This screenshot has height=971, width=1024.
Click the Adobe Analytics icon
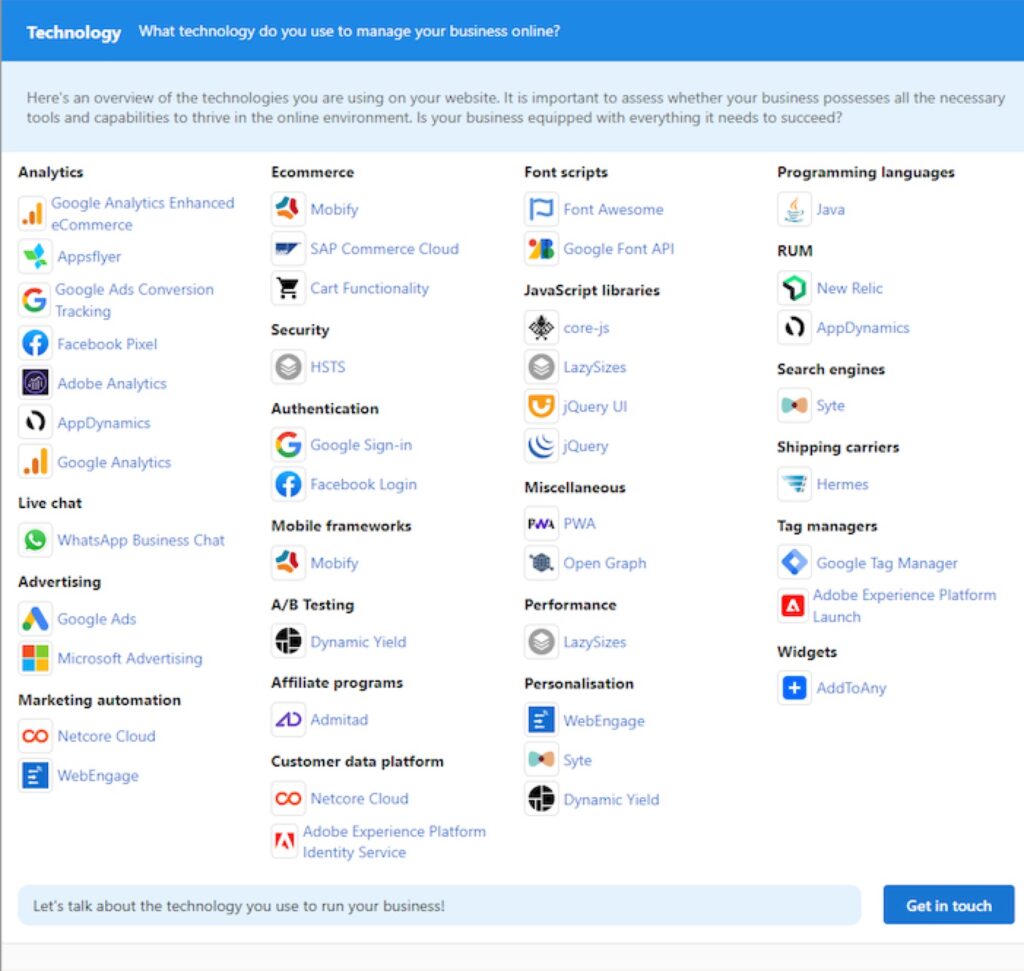coord(35,383)
